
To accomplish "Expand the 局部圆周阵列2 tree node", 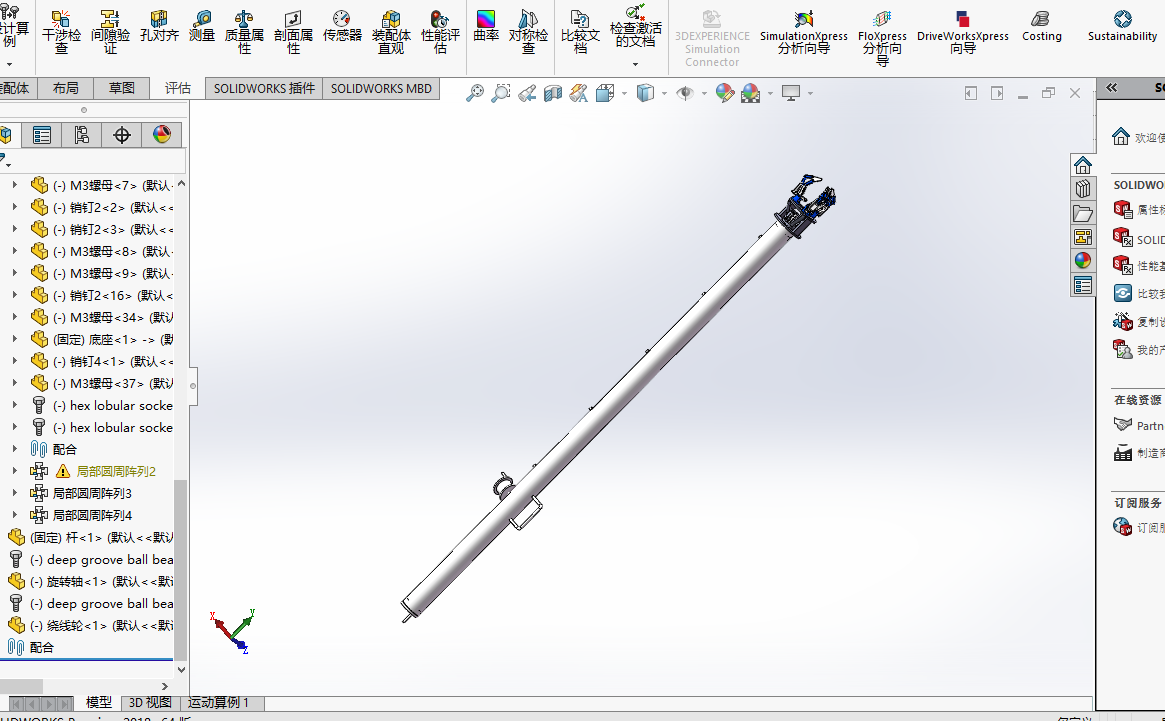I will 15,471.
